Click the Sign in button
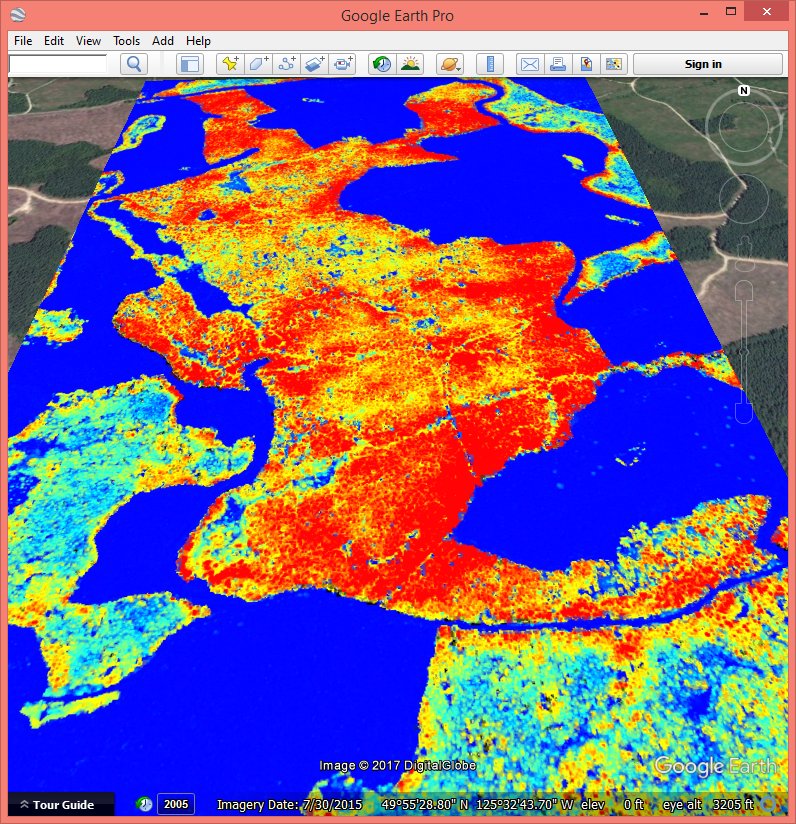The height and width of the screenshot is (824, 796). click(x=703, y=64)
